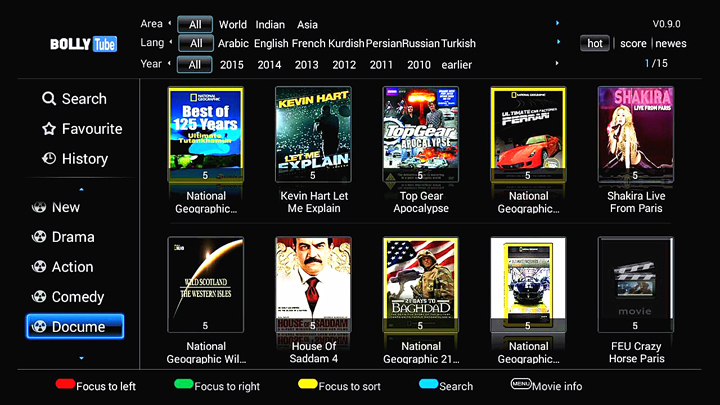Image resolution: width=720 pixels, height=405 pixels.
Task: Click the film reel icon beside Action
Action: coord(39,267)
